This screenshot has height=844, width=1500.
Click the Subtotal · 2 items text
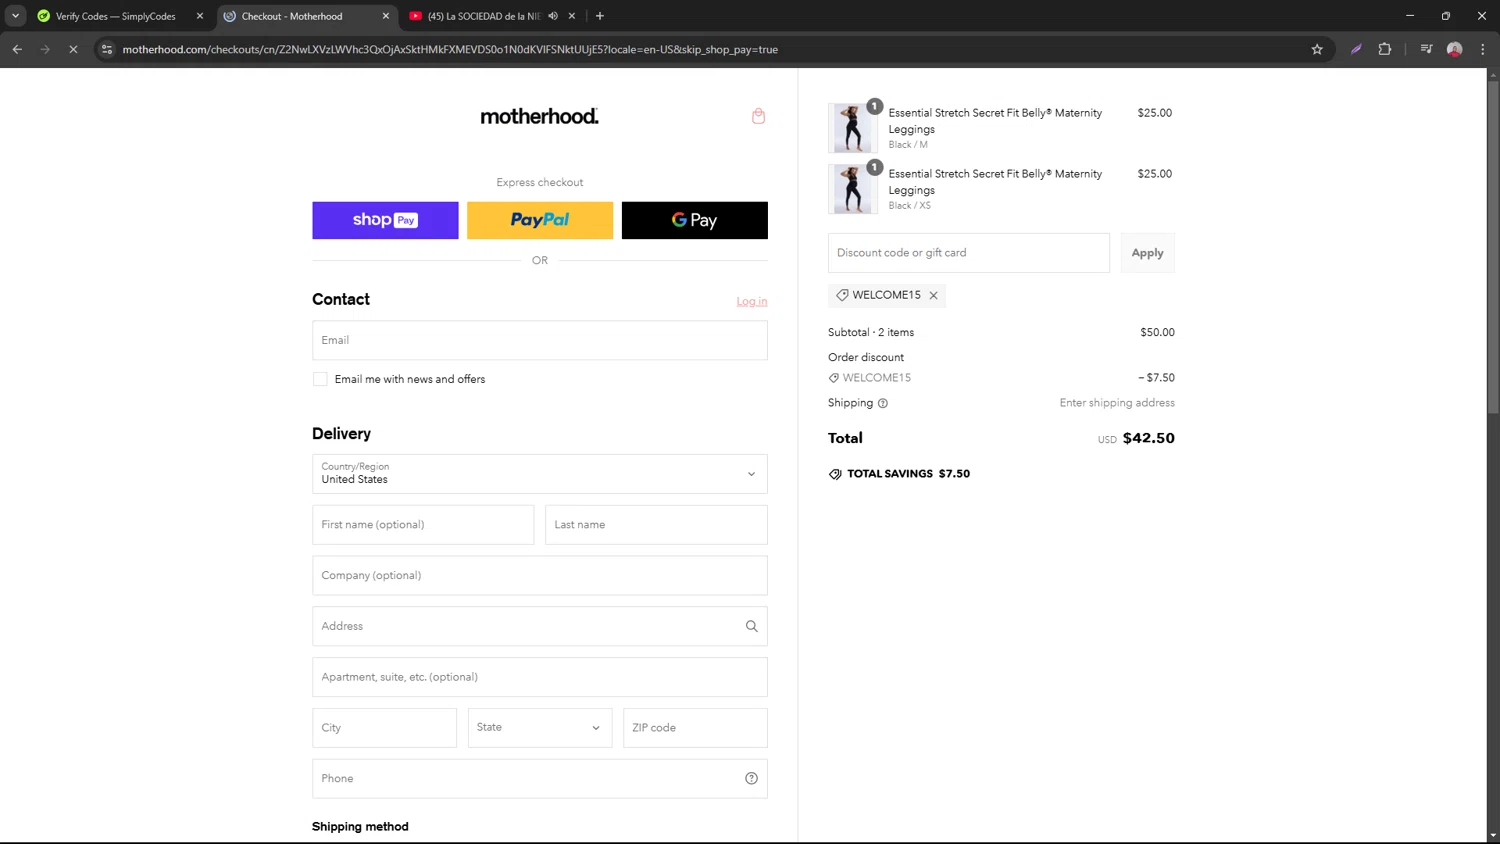pyautogui.click(x=871, y=332)
